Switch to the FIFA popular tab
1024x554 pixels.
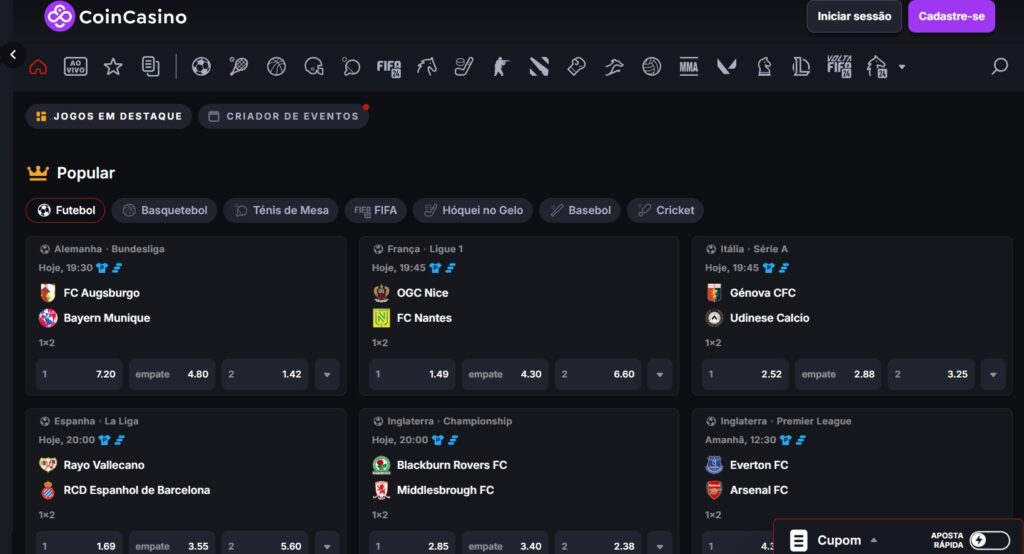point(376,210)
